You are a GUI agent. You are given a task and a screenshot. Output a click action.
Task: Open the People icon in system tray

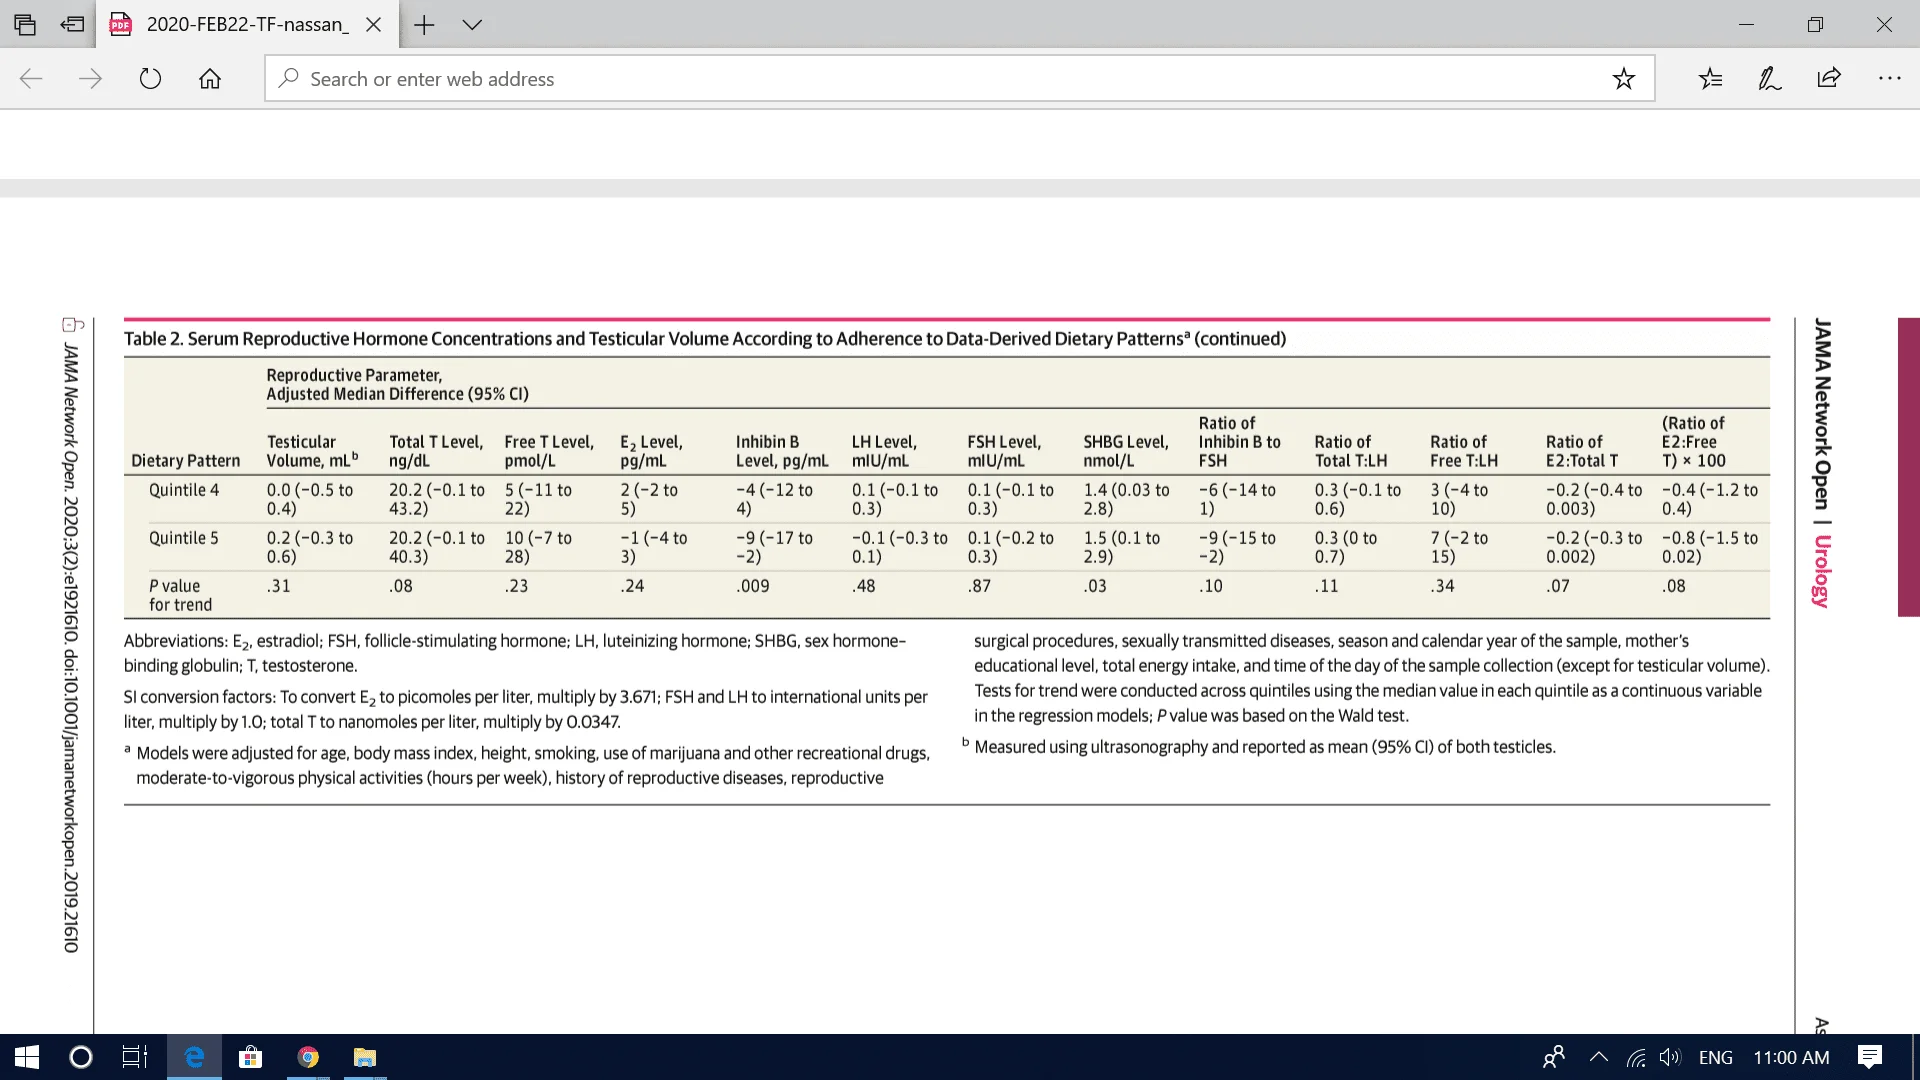pyautogui.click(x=1554, y=1057)
